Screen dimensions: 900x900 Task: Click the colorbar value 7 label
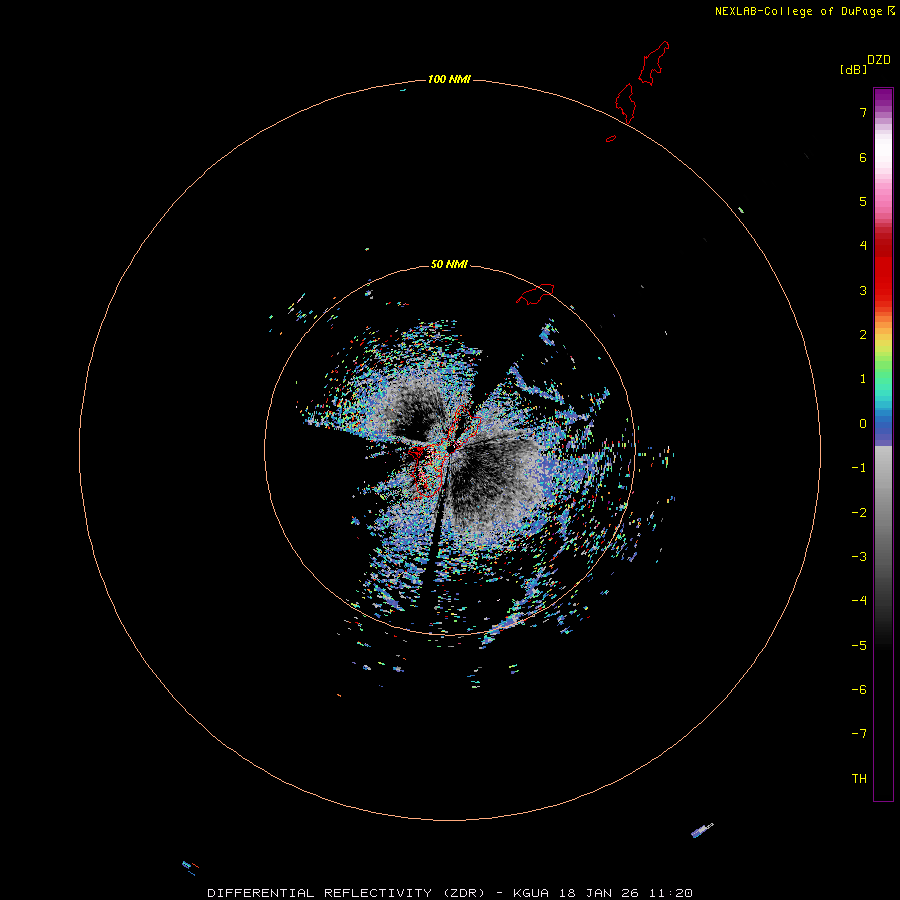pos(863,112)
